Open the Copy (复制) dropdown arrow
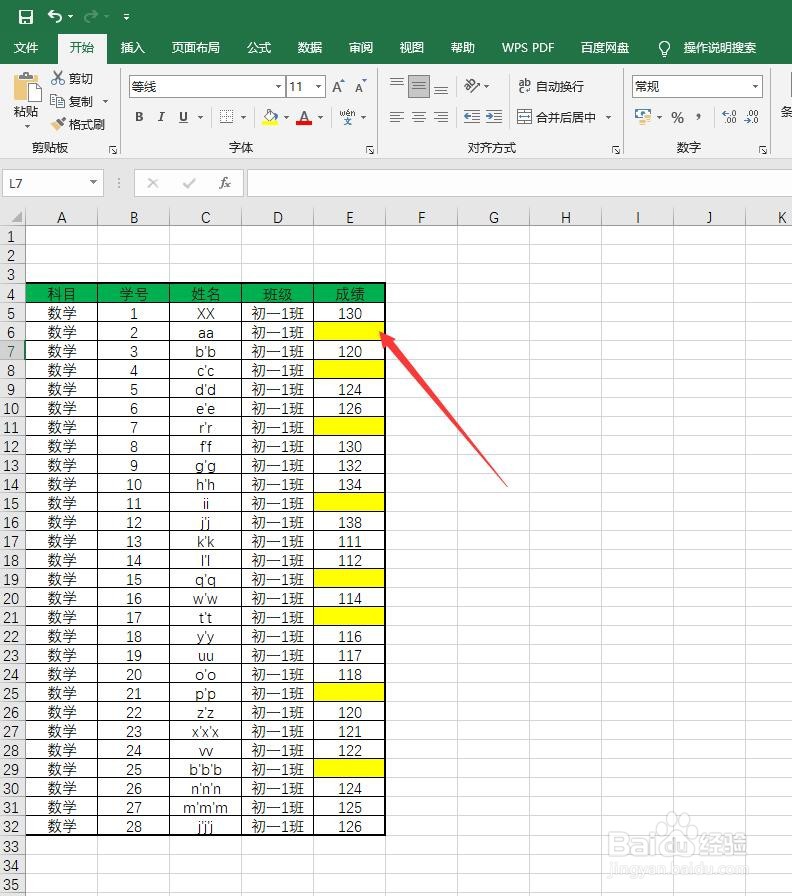This screenshot has height=896, width=792. click(105, 102)
